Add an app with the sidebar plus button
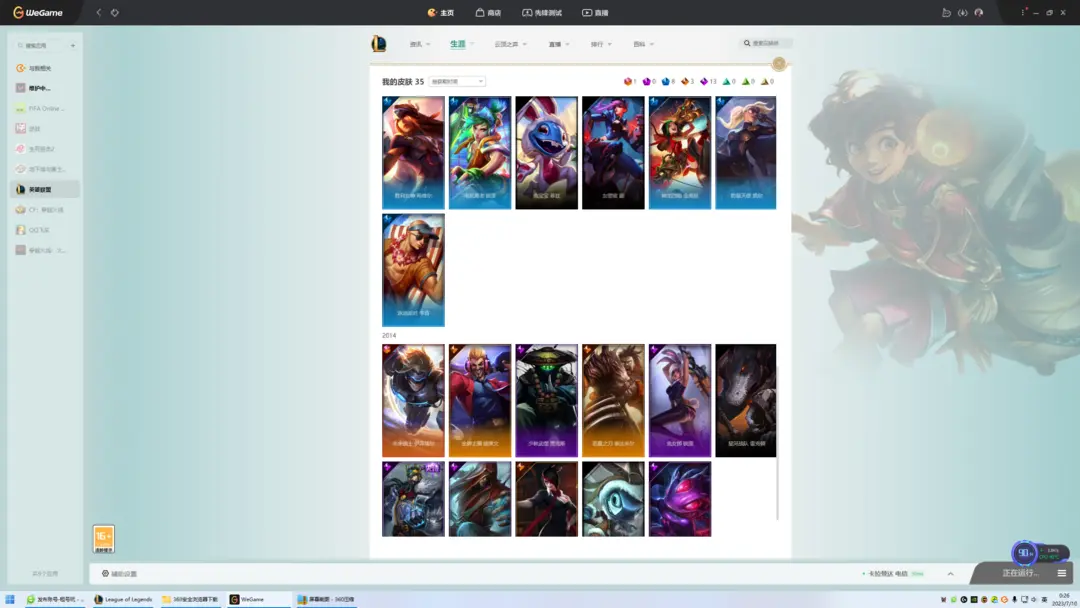This screenshot has height=608, width=1080. (73, 45)
